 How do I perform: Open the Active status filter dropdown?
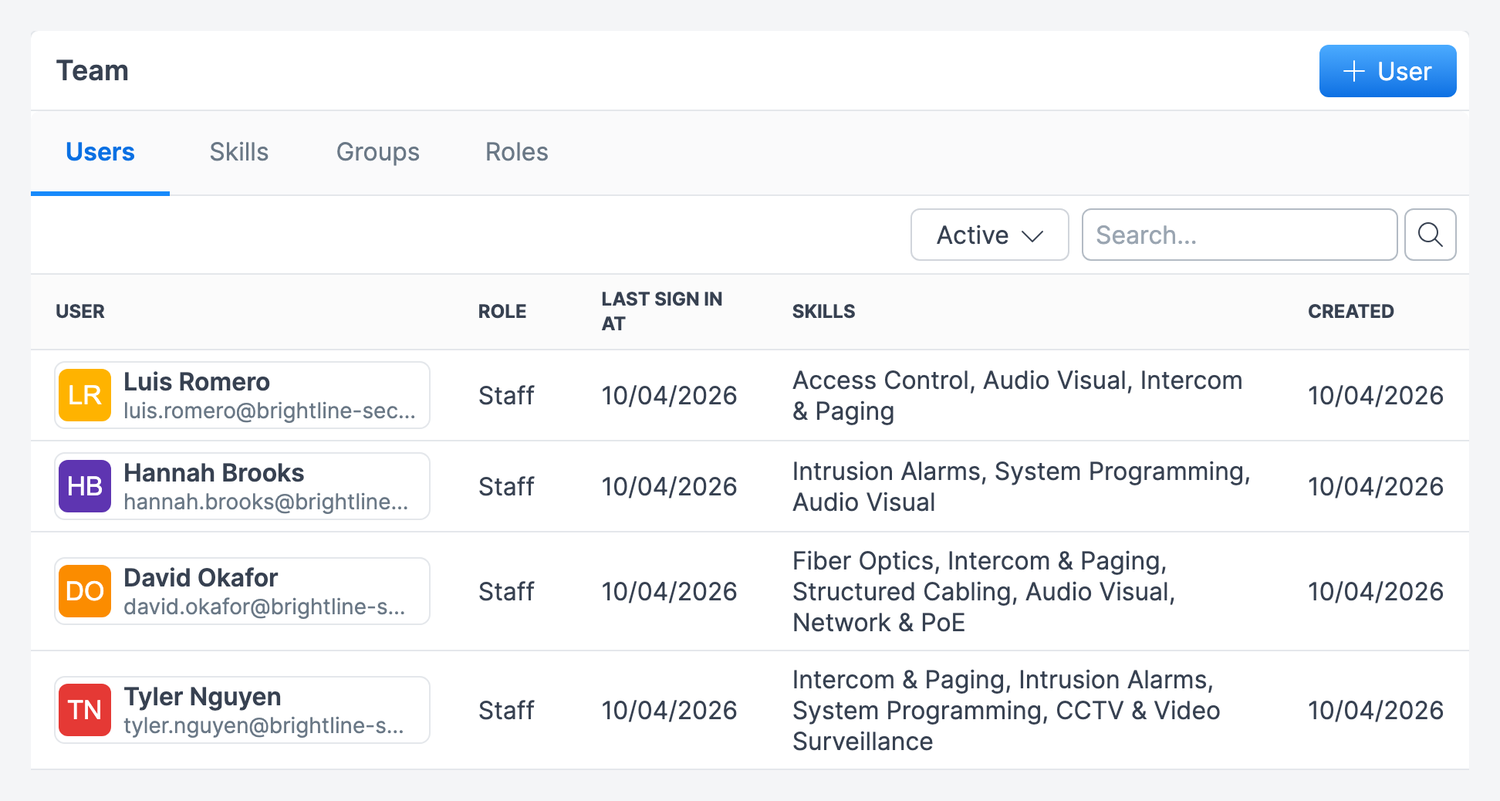click(x=990, y=235)
